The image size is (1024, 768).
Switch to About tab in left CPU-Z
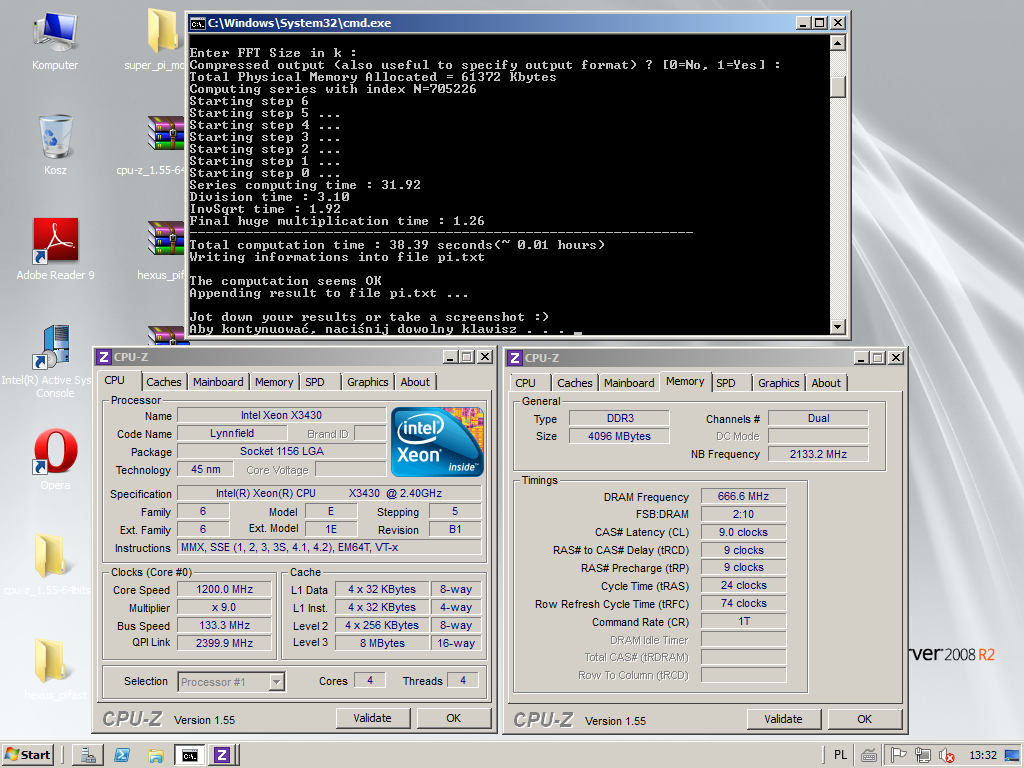(x=415, y=382)
